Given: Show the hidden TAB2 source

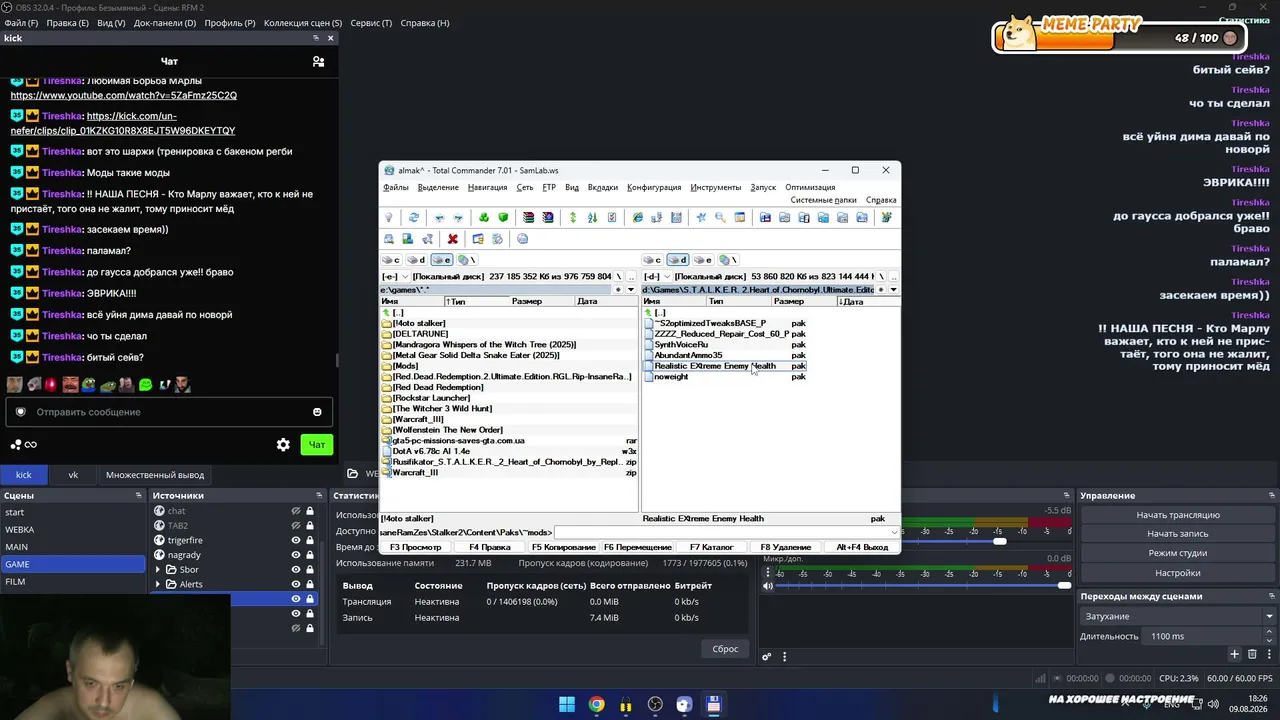Looking at the screenshot, I should click(x=296, y=526).
